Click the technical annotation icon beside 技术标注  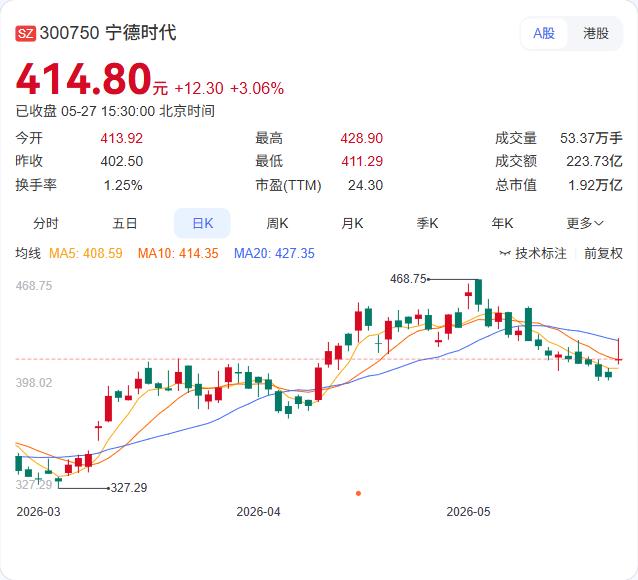(505, 254)
